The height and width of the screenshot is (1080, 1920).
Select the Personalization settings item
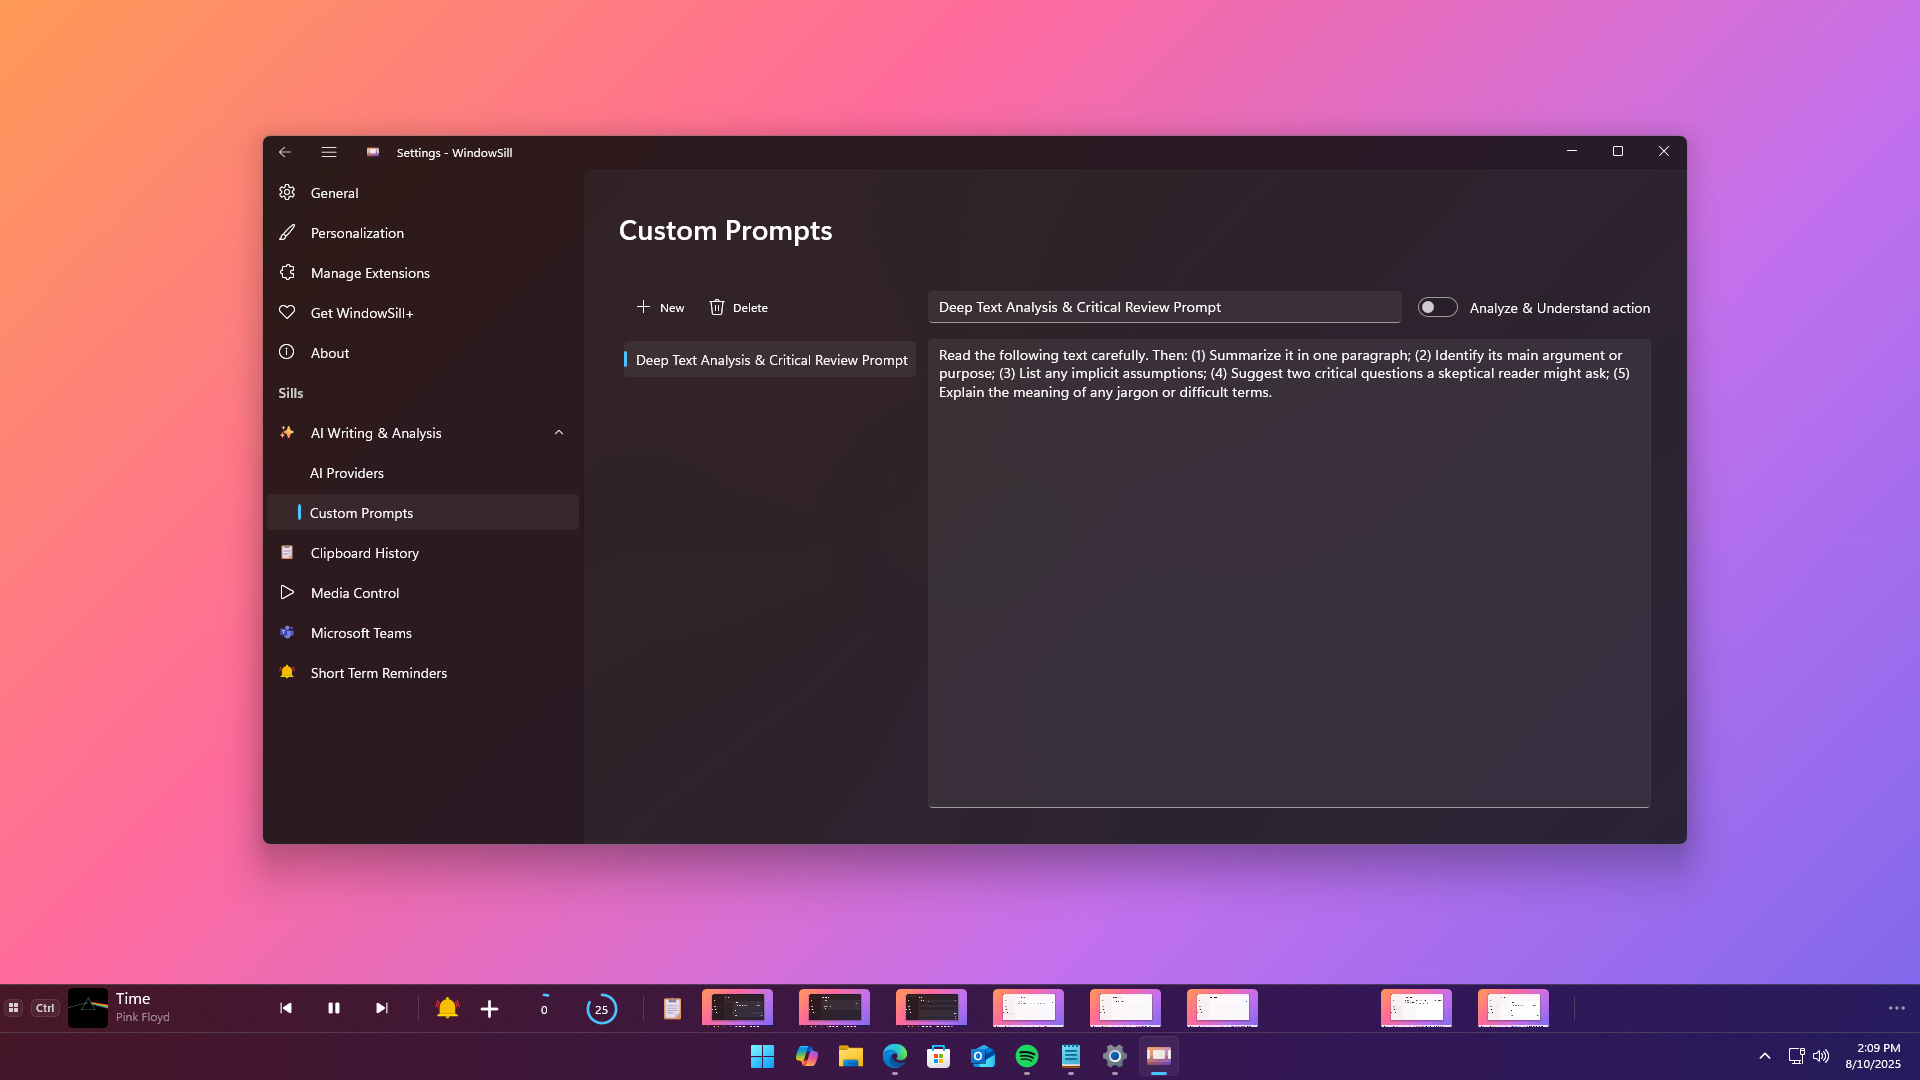pos(357,233)
